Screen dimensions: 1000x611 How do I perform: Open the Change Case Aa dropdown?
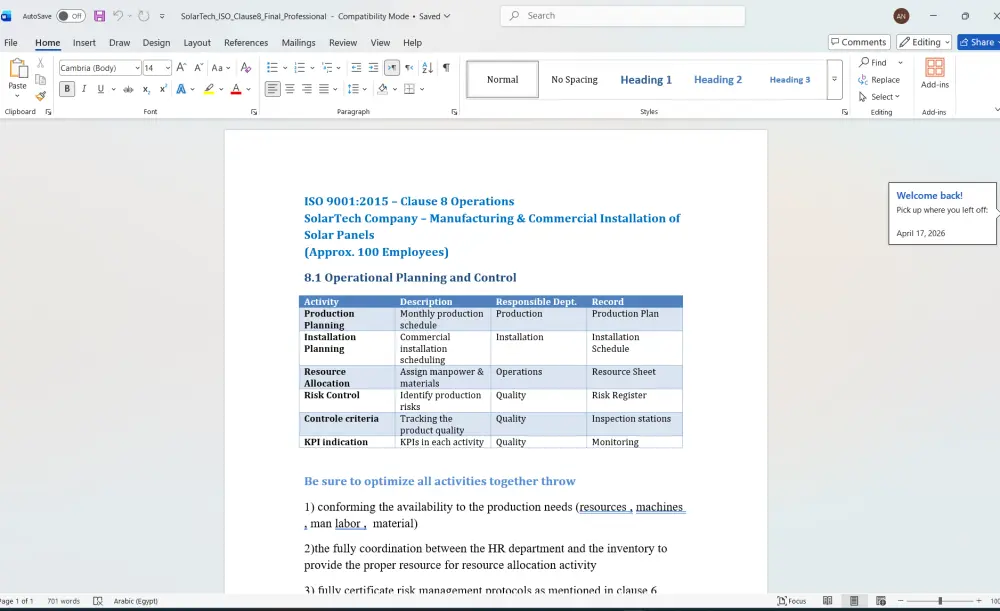221,68
